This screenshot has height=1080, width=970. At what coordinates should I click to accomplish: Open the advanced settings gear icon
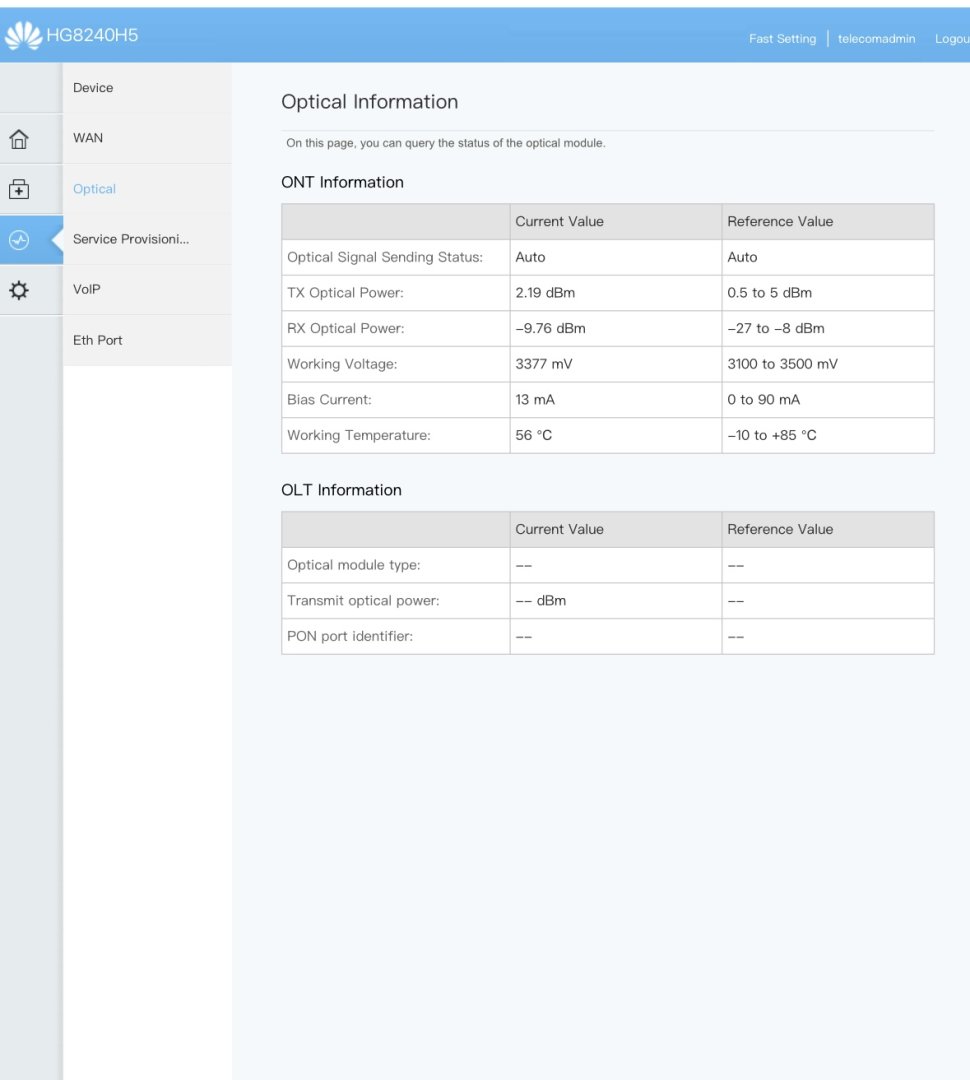tap(19, 290)
